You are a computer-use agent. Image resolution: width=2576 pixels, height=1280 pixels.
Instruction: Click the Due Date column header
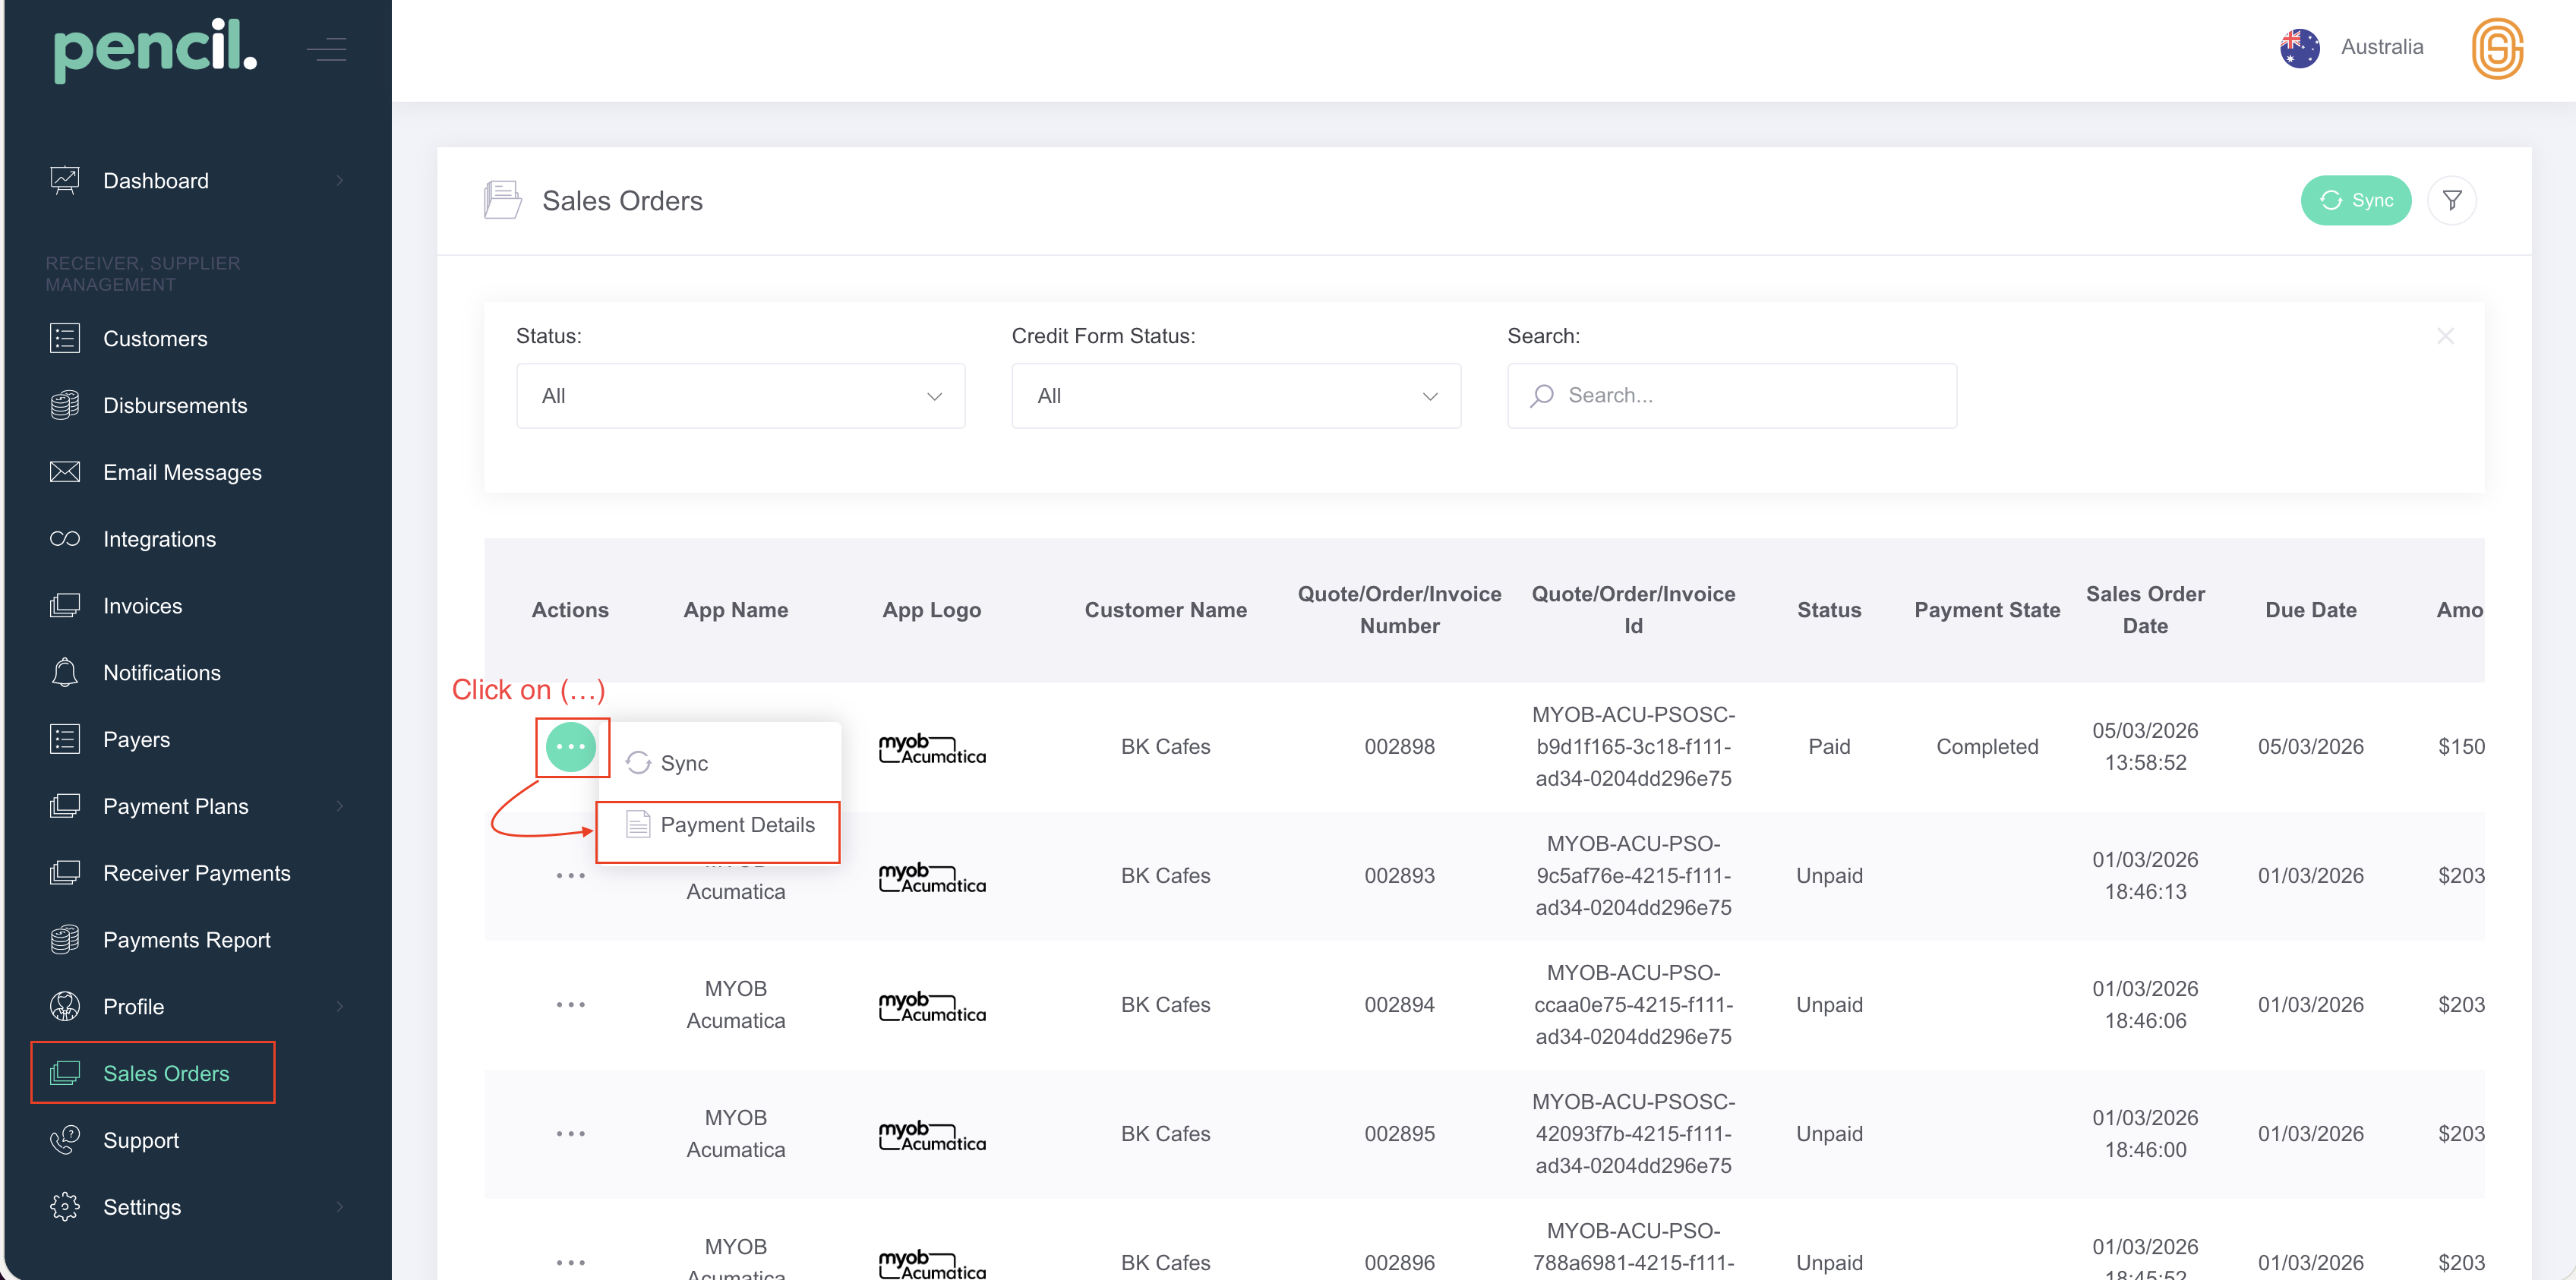tap(2310, 610)
